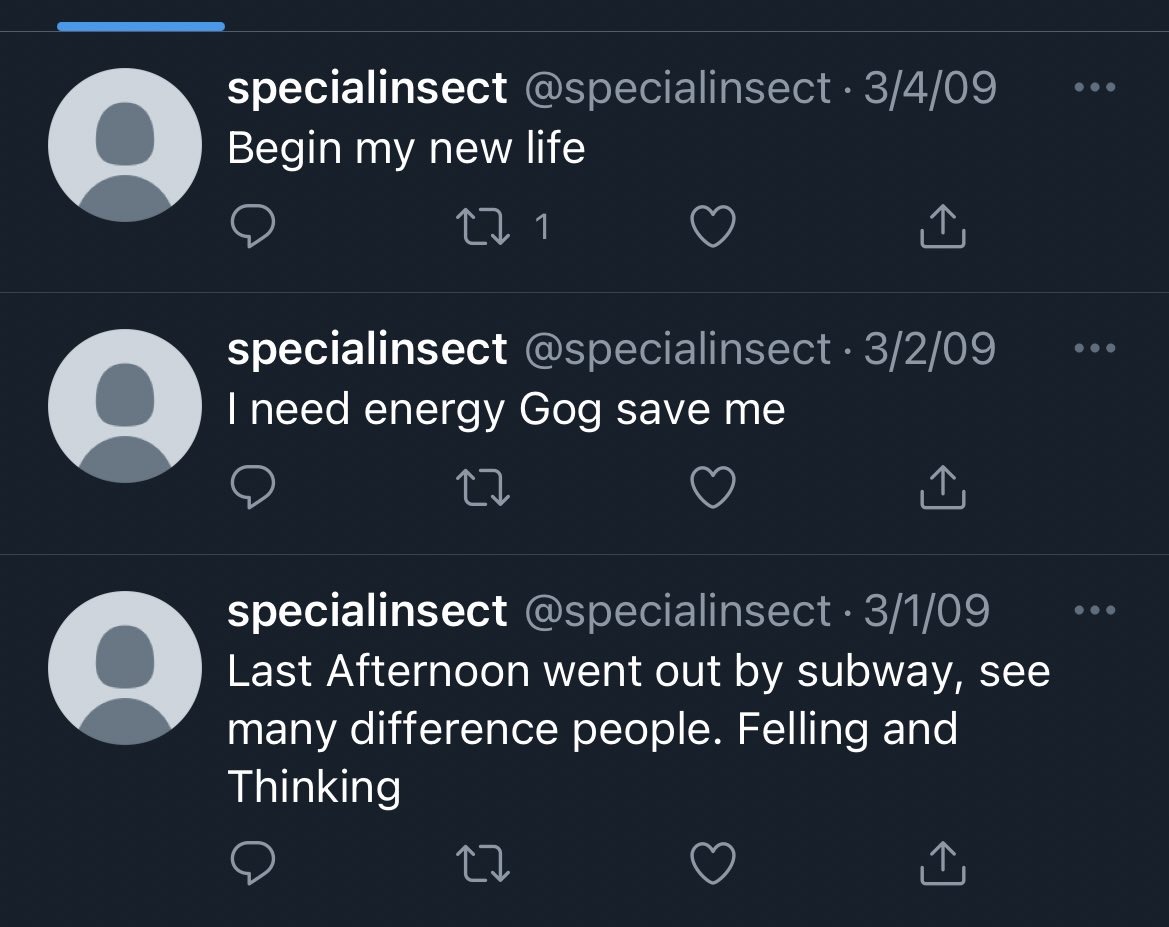Tap the avatar beside the subway tweet

pyautogui.click(x=125, y=666)
